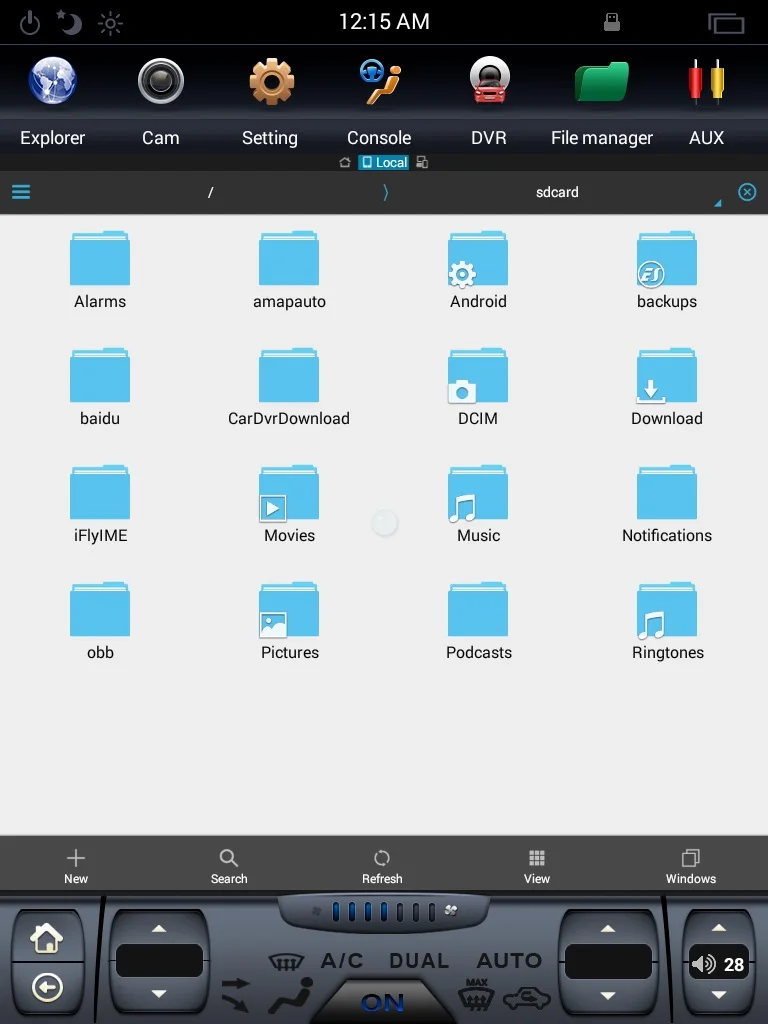Screen dimensions: 768x1024
Task: Toggle DUAL climate zone
Action: 419,960
